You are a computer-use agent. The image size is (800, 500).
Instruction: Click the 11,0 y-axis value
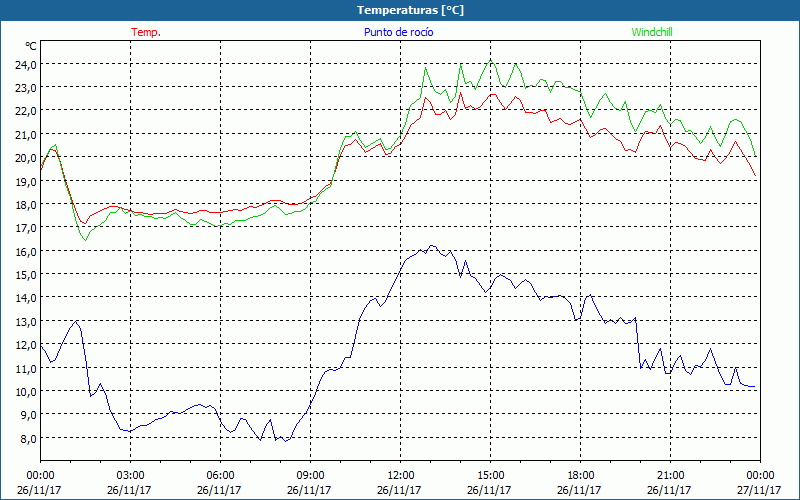point(27,368)
